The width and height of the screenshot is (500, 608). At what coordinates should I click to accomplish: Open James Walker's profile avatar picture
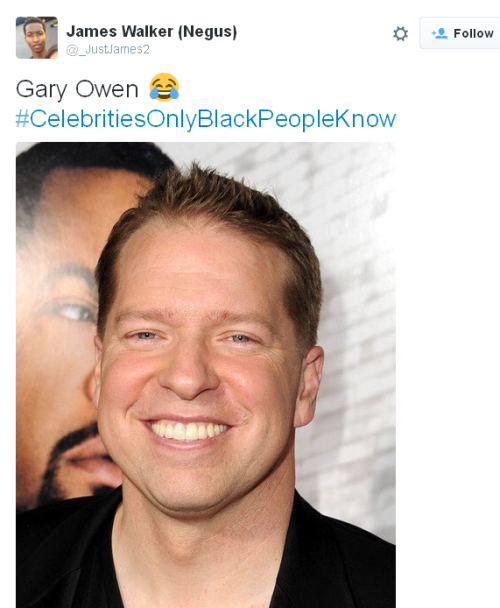tap(37, 38)
